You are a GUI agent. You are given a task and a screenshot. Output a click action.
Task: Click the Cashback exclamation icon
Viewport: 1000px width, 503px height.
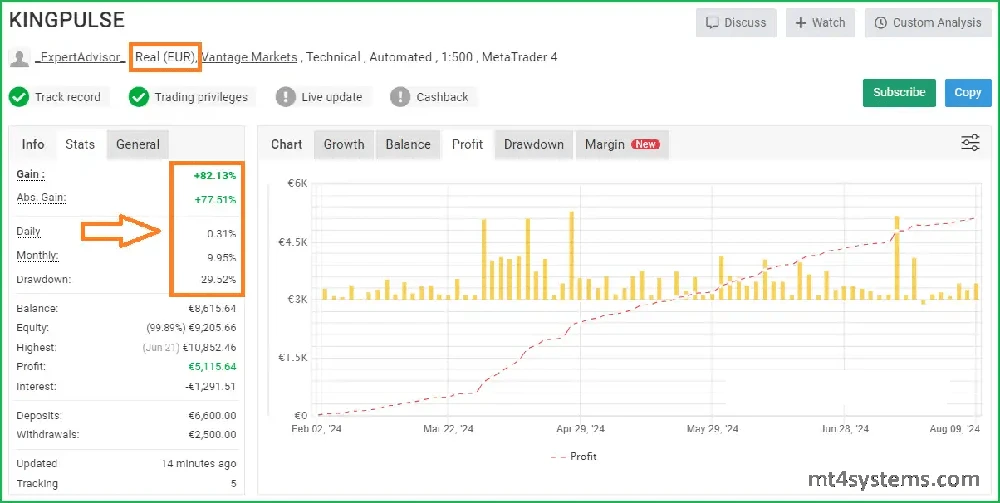[400, 97]
